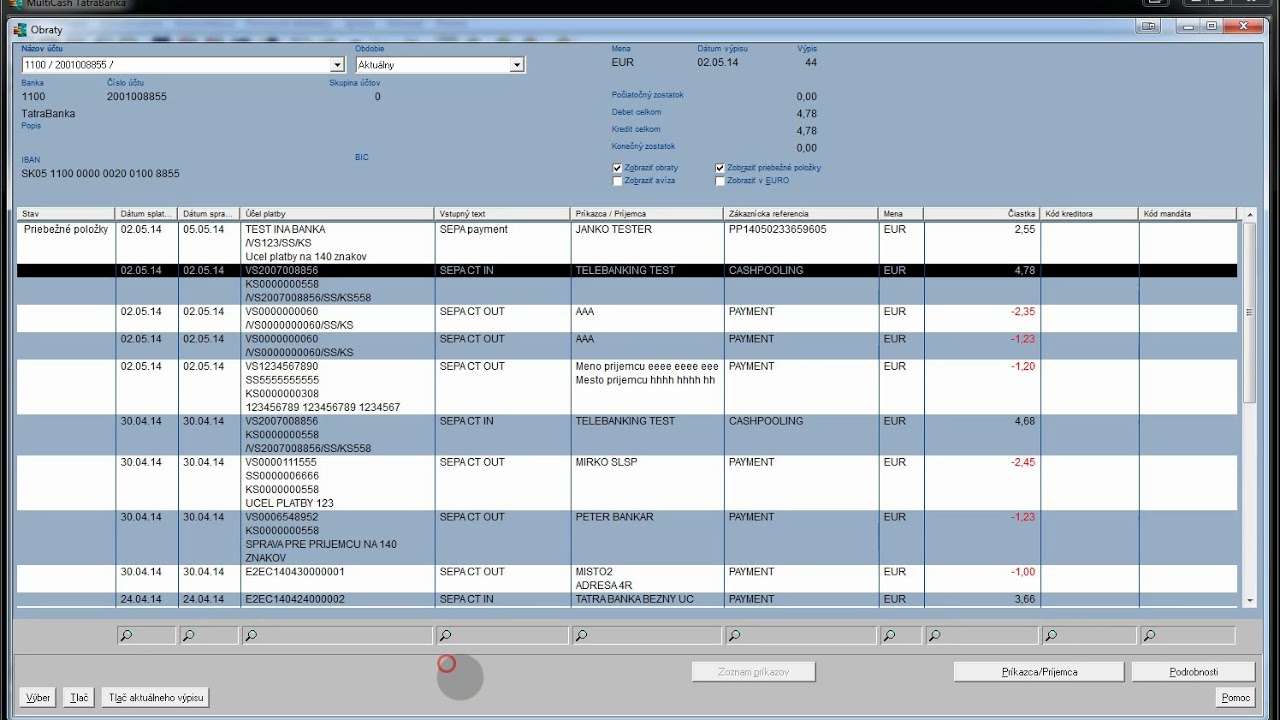Click the amount -1,00 cell

(x=1022, y=572)
